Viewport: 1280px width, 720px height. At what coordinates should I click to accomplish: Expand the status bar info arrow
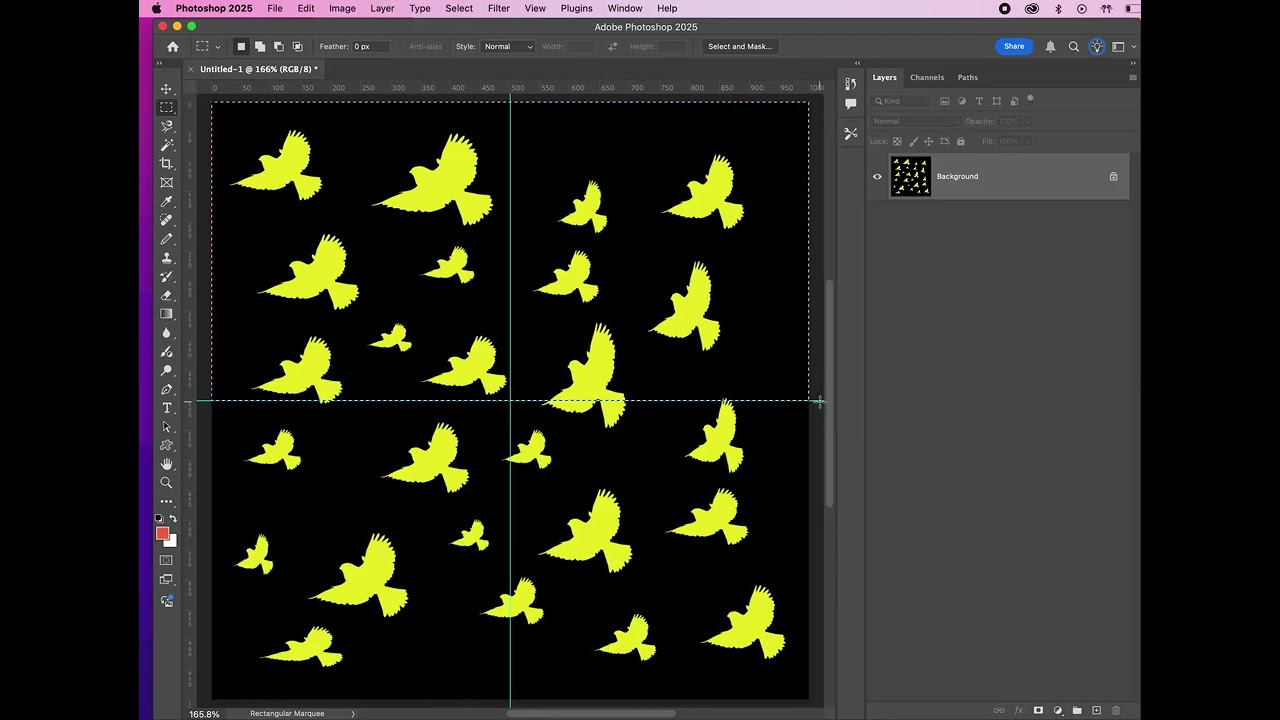coord(352,714)
